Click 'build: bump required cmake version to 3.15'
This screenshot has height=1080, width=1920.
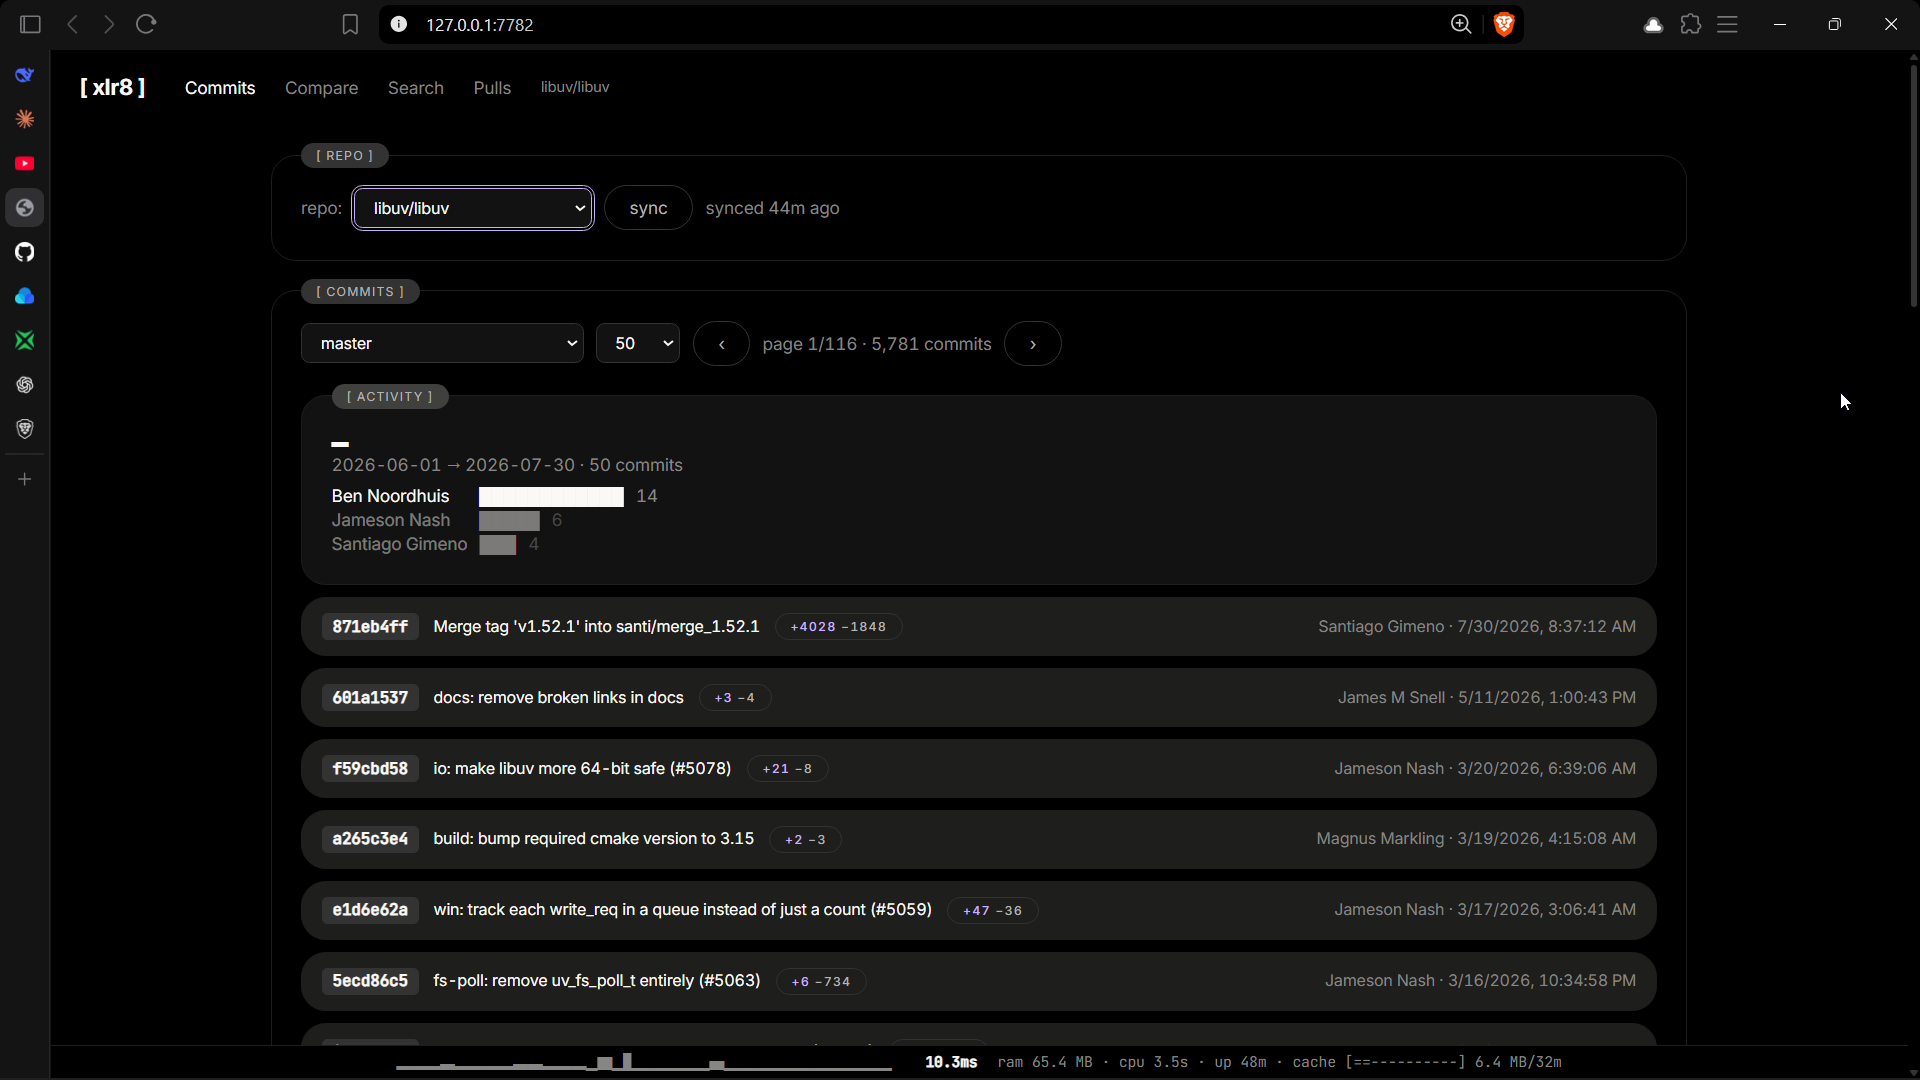point(593,839)
